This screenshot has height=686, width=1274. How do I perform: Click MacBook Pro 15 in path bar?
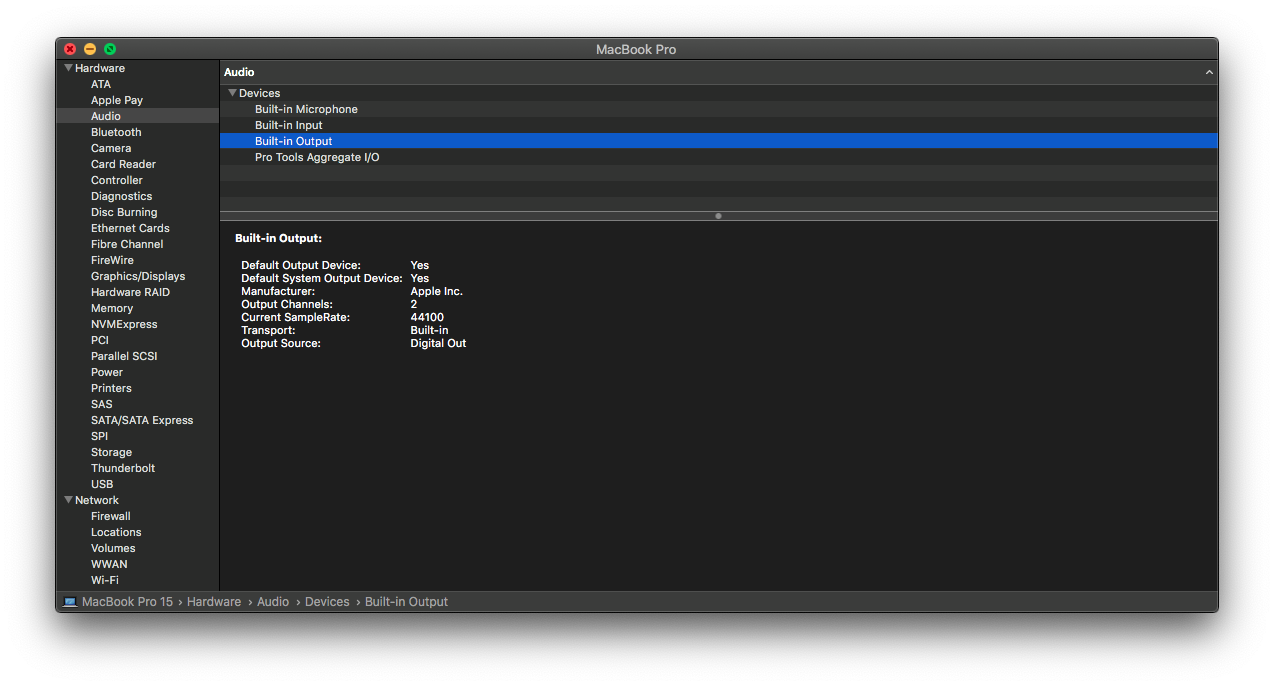tap(127, 602)
